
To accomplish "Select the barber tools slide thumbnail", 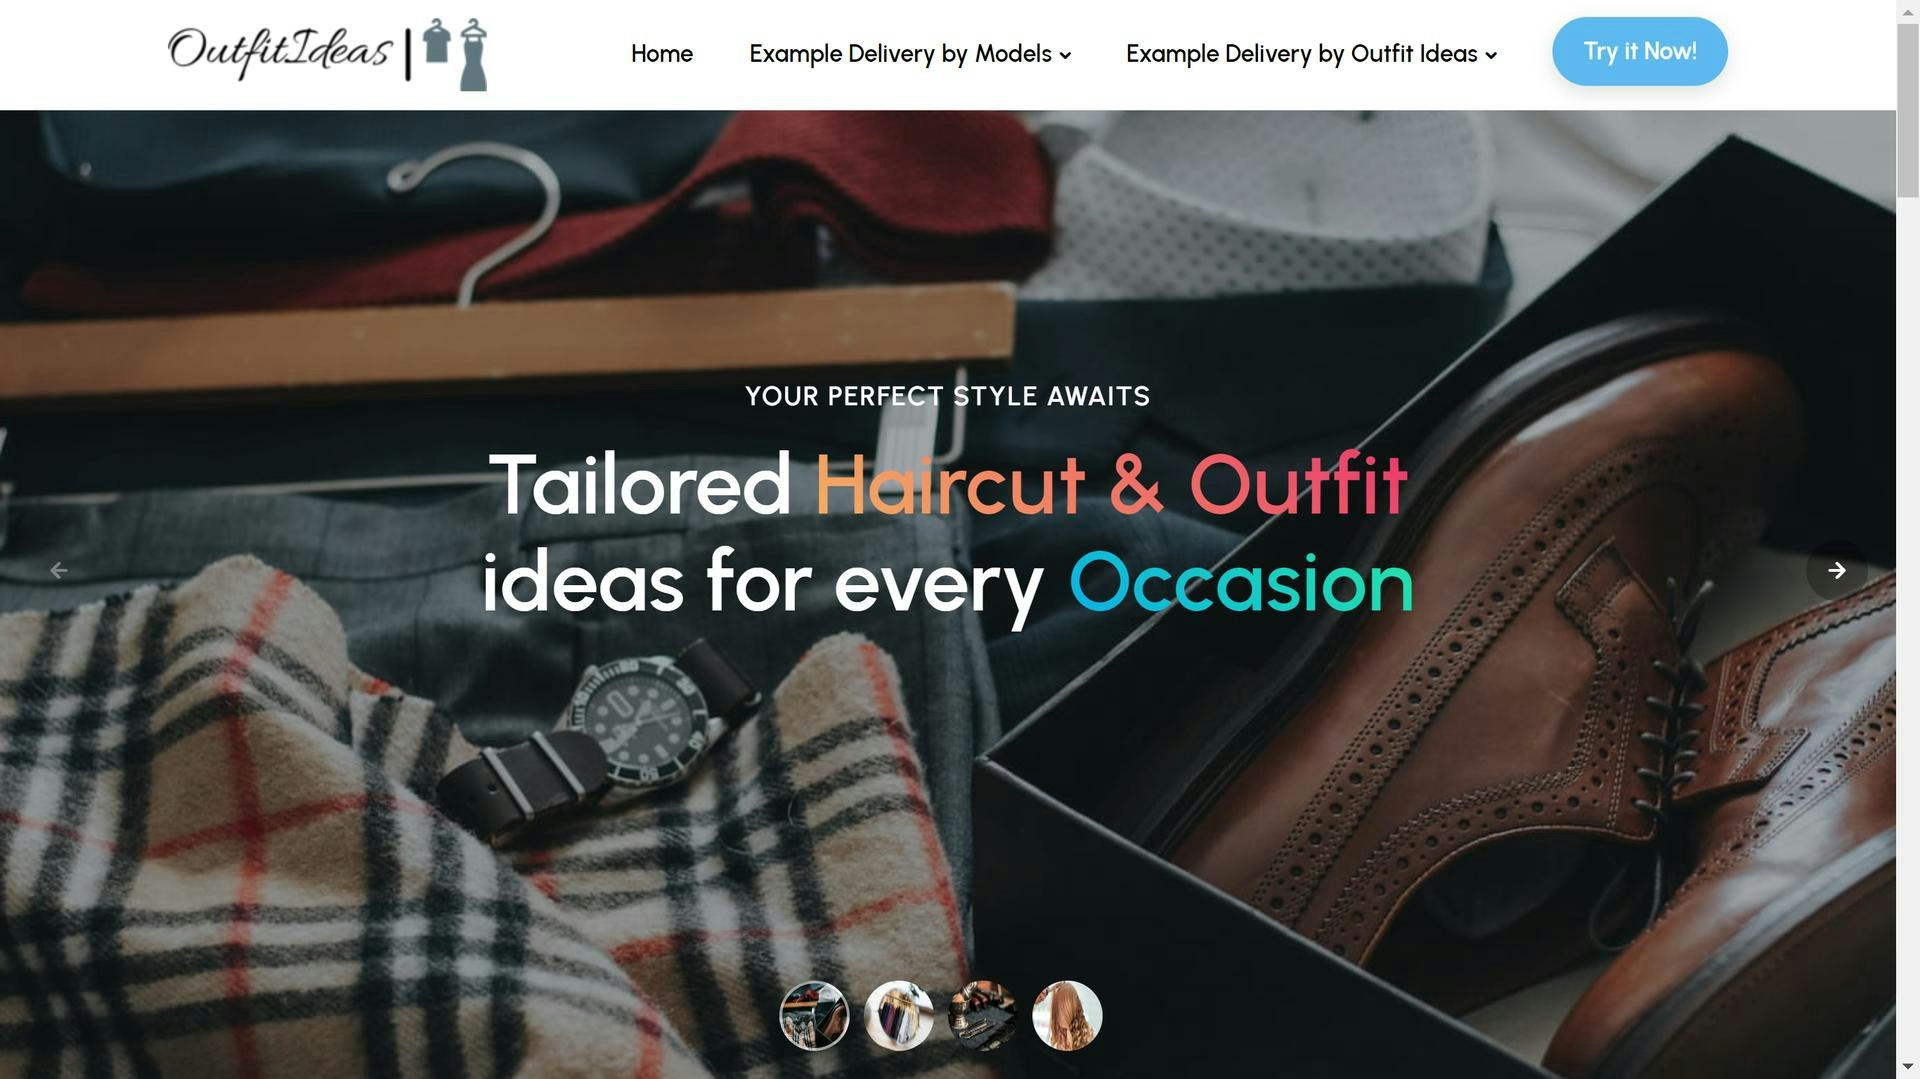I will pyautogui.click(x=983, y=1015).
